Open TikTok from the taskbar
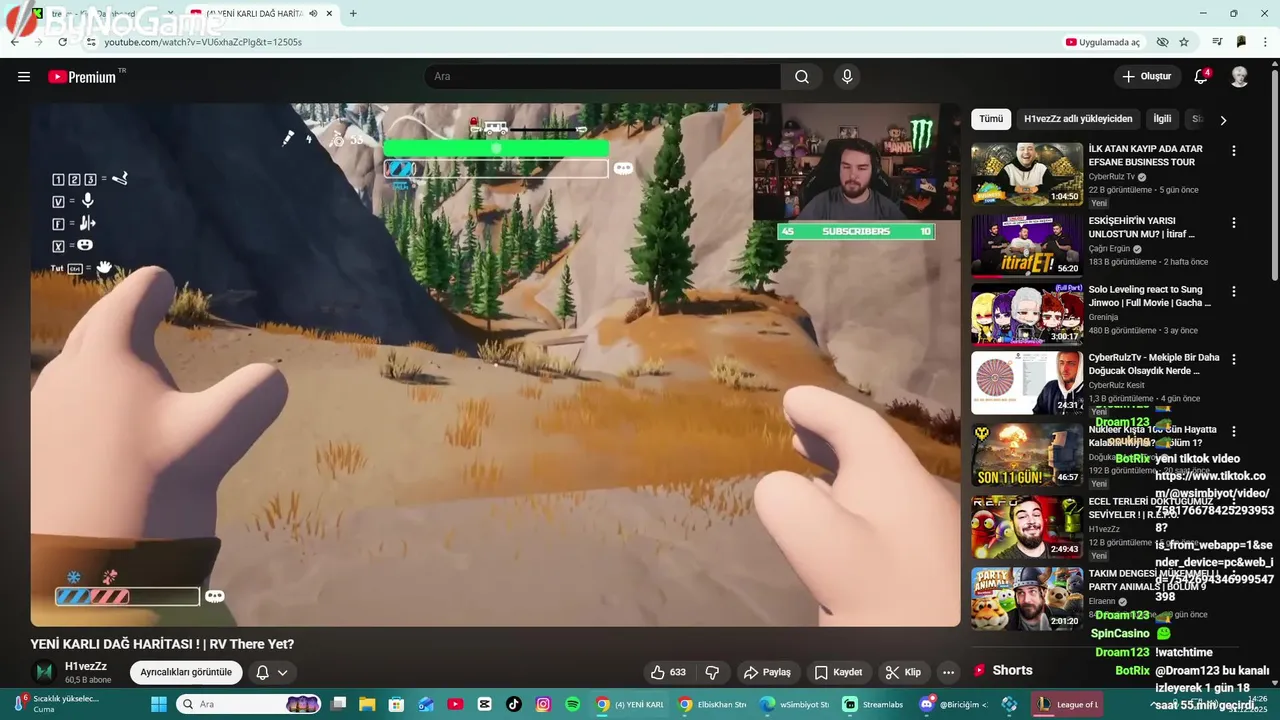1280x720 pixels. (x=514, y=704)
